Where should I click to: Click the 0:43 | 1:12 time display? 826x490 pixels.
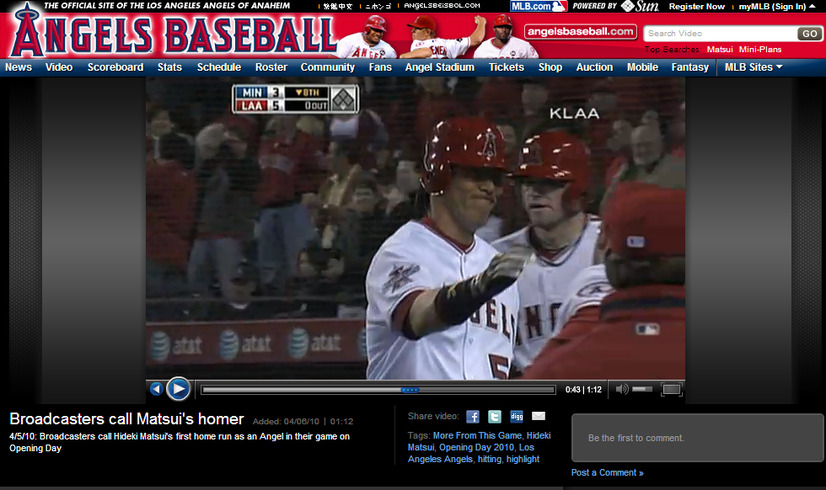click(583, 390)
